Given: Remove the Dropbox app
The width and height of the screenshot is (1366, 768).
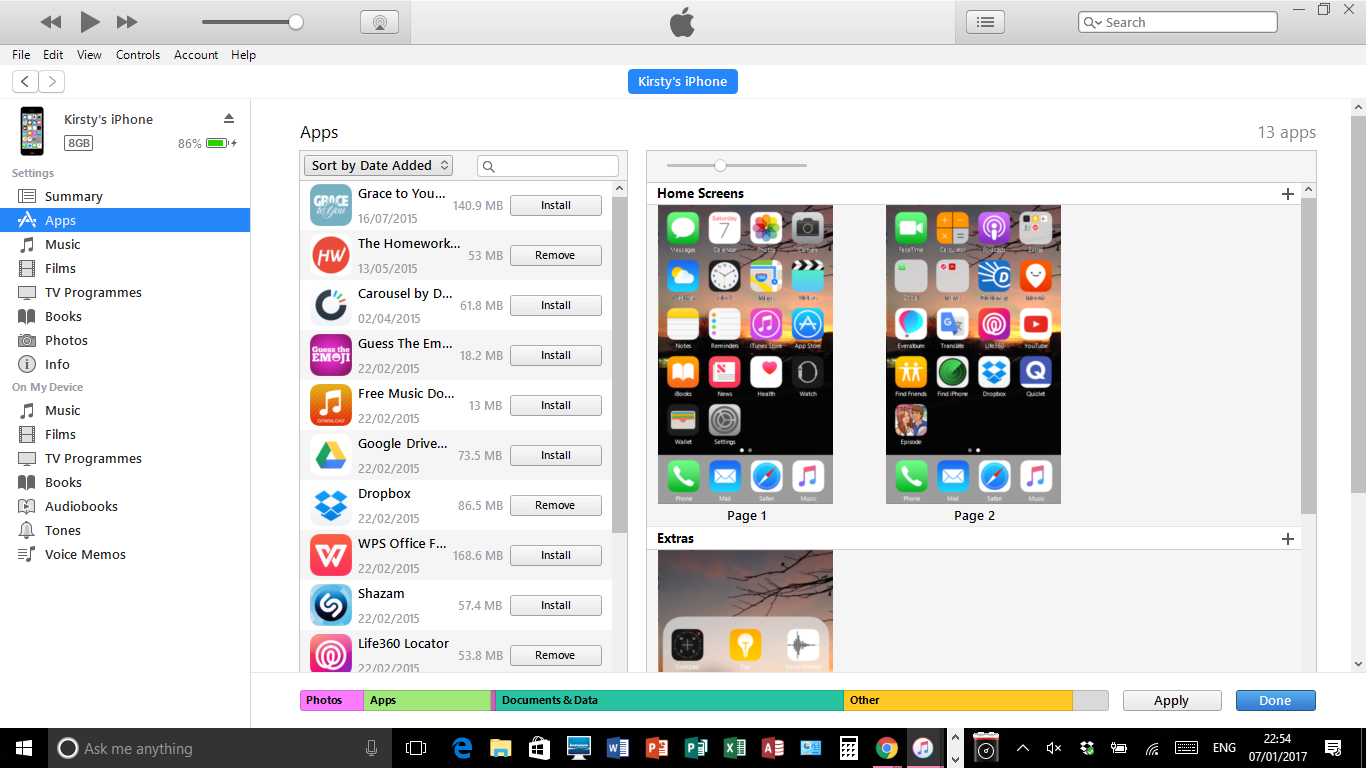Looking at the screenshot, I should [x=556, y=505].
